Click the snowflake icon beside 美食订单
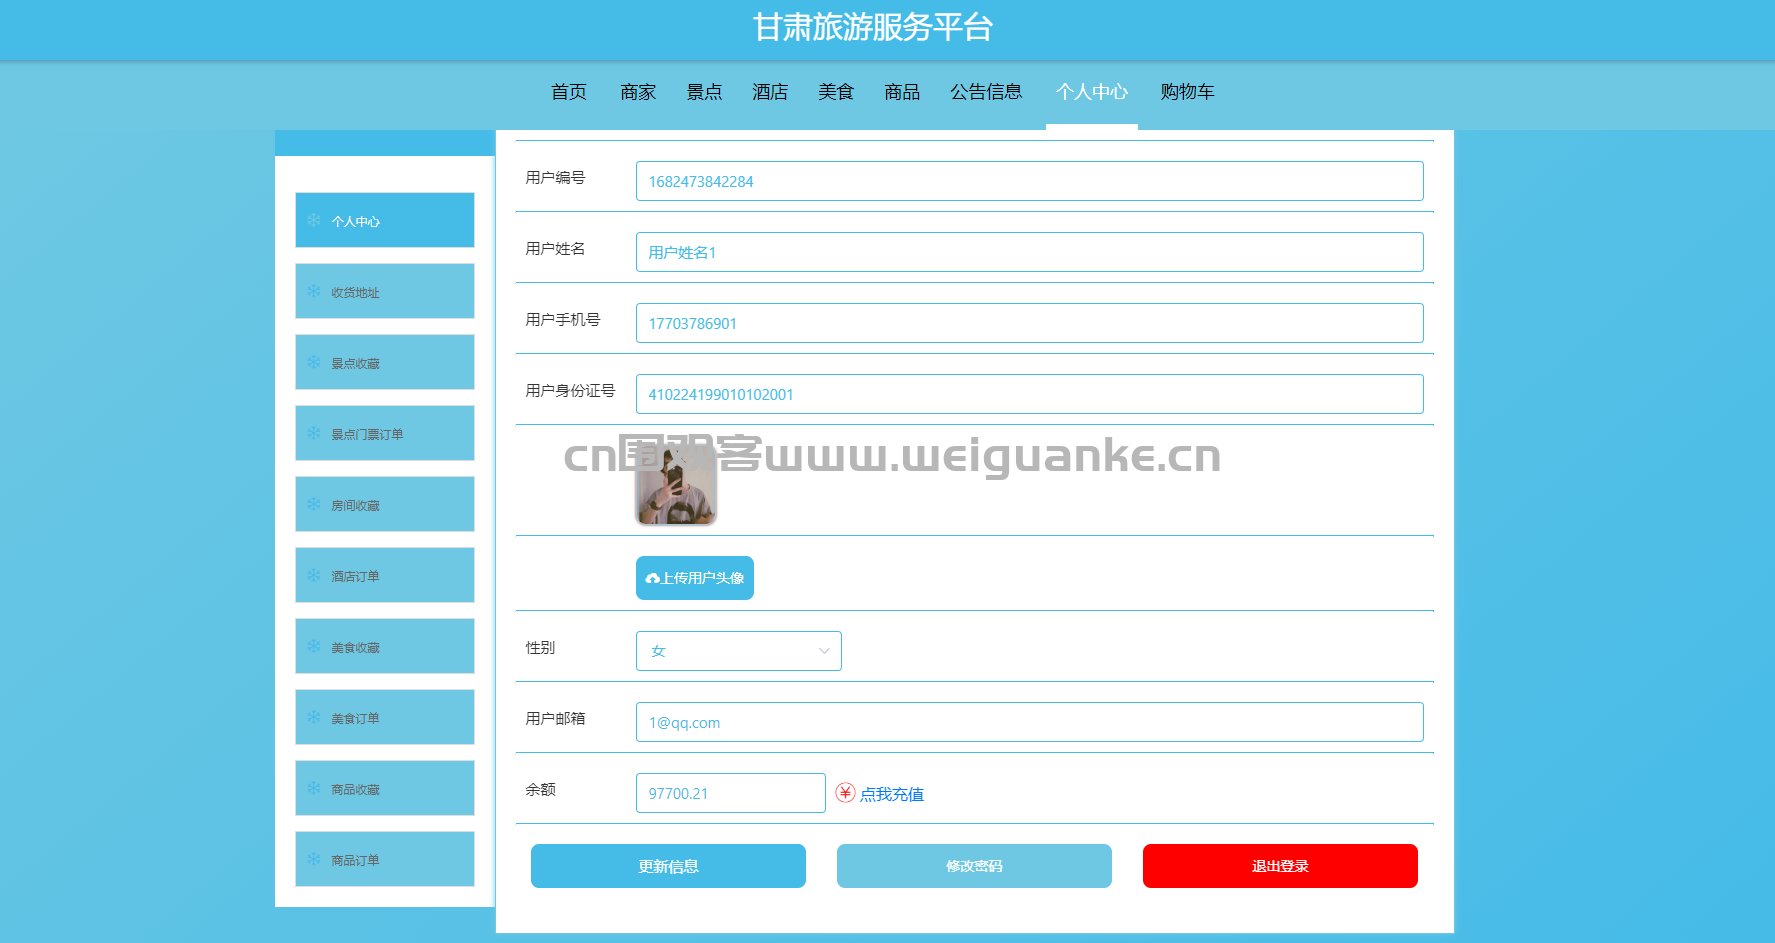Screen dimensions: 1775x943 coord(314,717)
